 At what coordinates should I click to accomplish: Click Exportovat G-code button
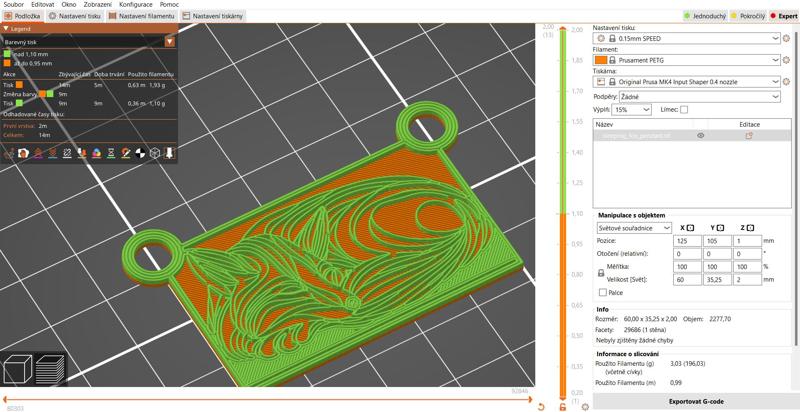695,401
